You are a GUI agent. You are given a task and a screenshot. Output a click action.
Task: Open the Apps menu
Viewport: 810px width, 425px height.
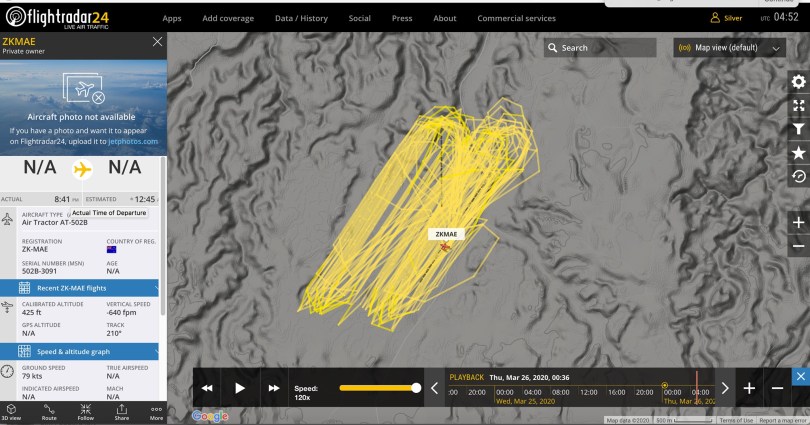click(x=172, y=18)
